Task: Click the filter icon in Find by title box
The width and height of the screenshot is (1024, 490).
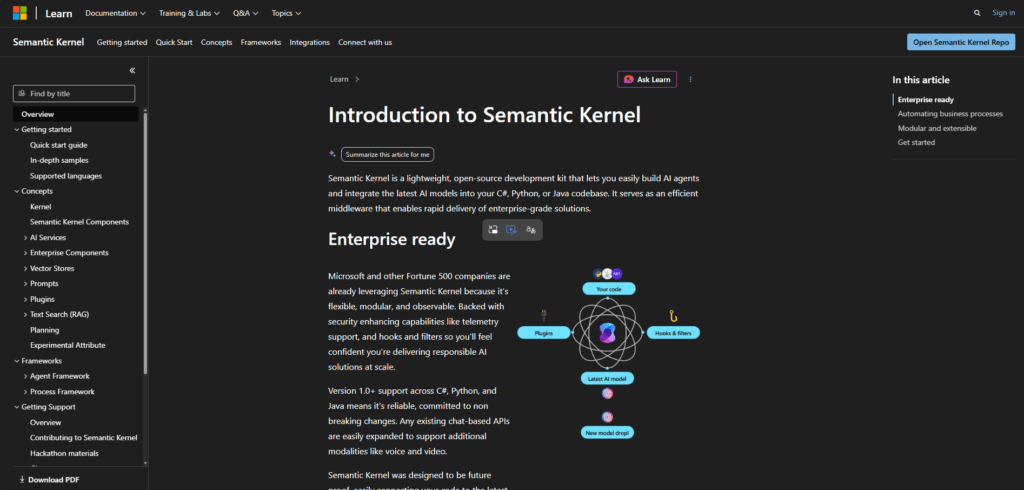Action: click(x=22, y=93)
